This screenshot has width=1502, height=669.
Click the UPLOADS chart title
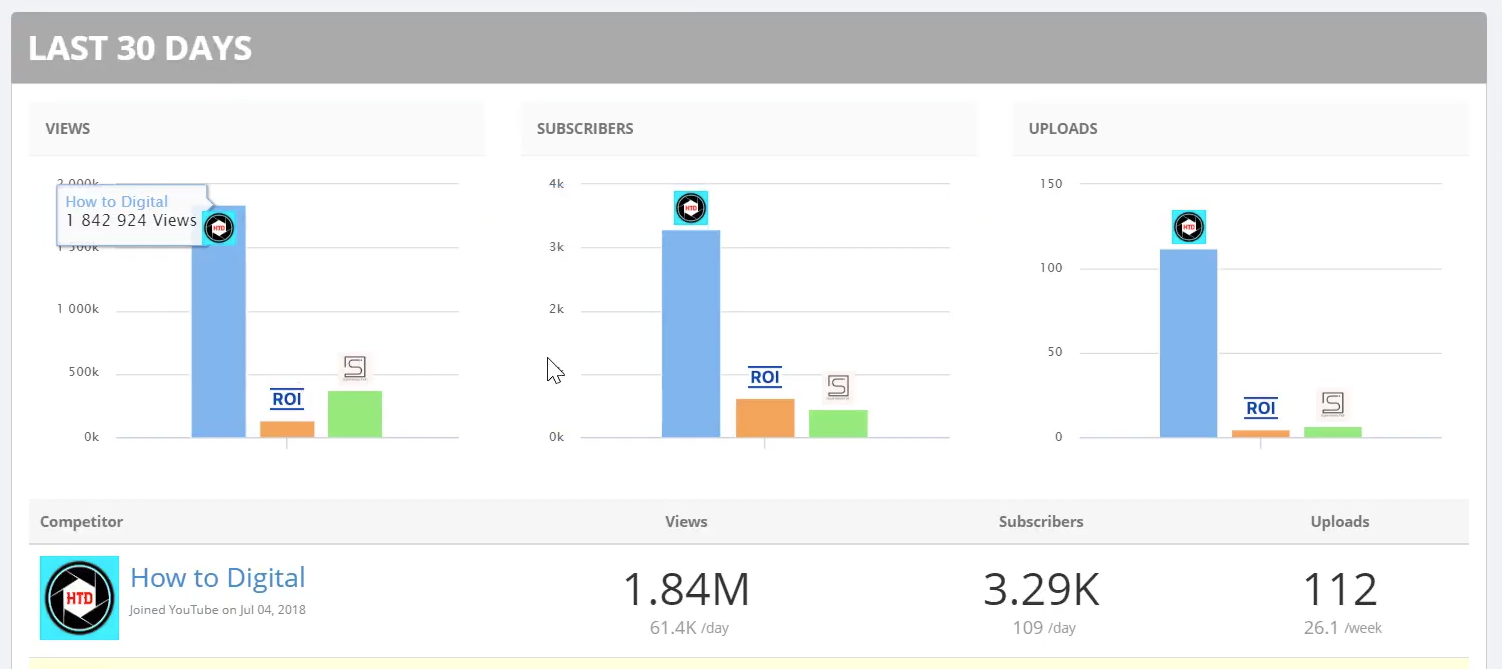coord(1063,128)
